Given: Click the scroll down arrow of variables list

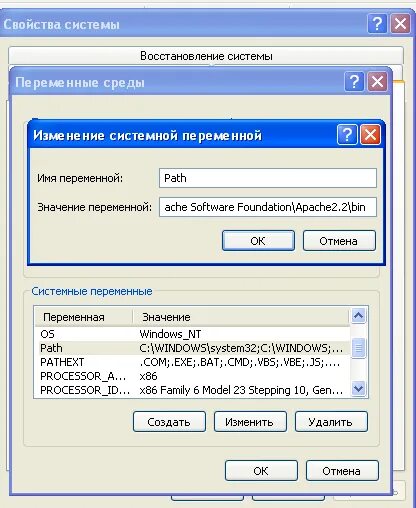Looking at the screenshot, I should tap(358, 388).
